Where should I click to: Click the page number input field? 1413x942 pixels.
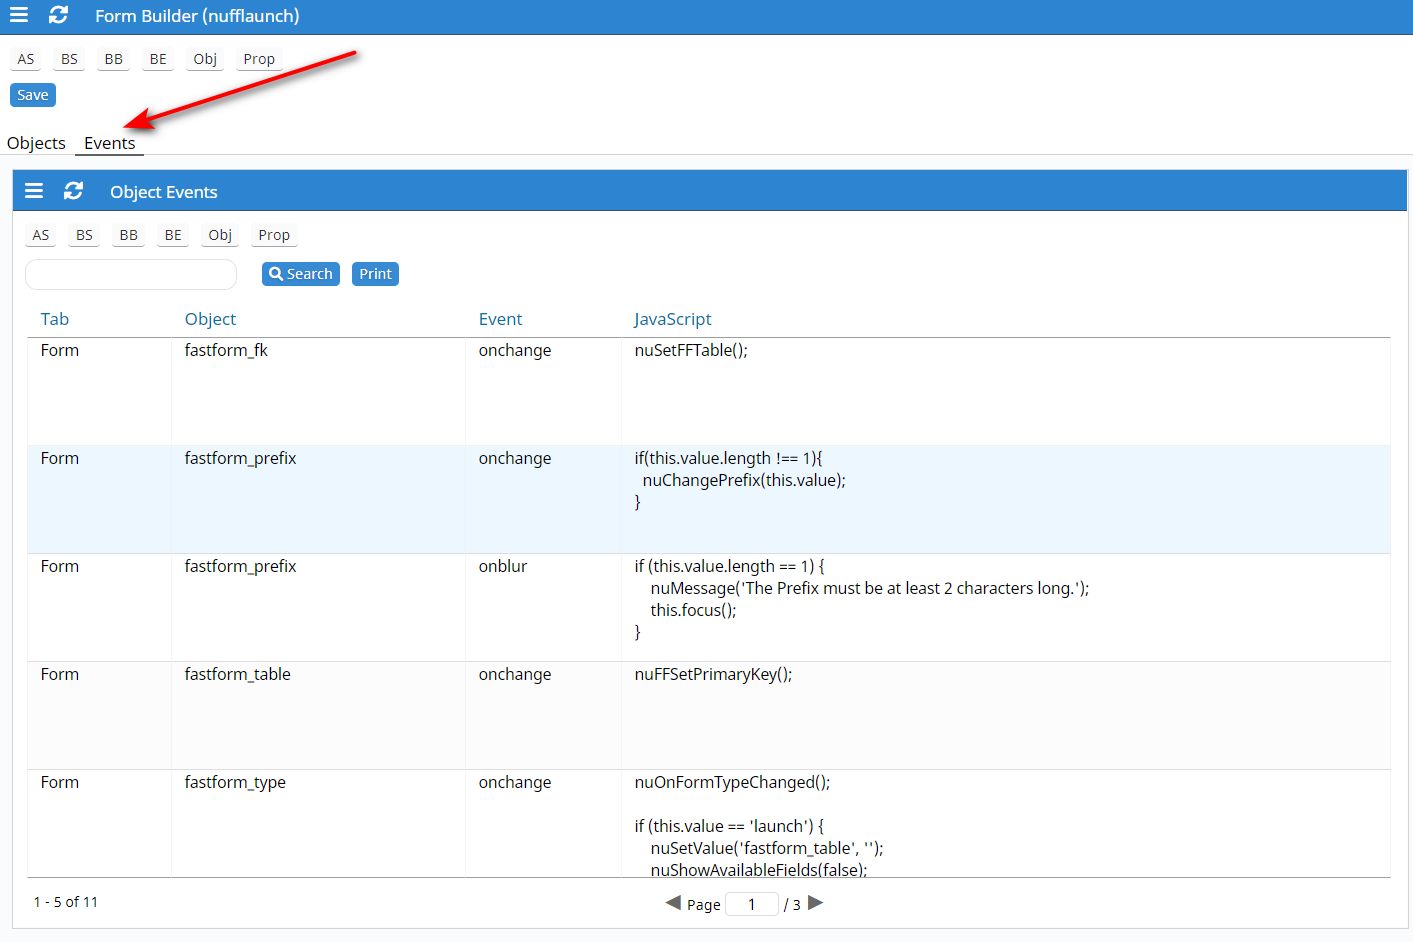coord(752,904)
